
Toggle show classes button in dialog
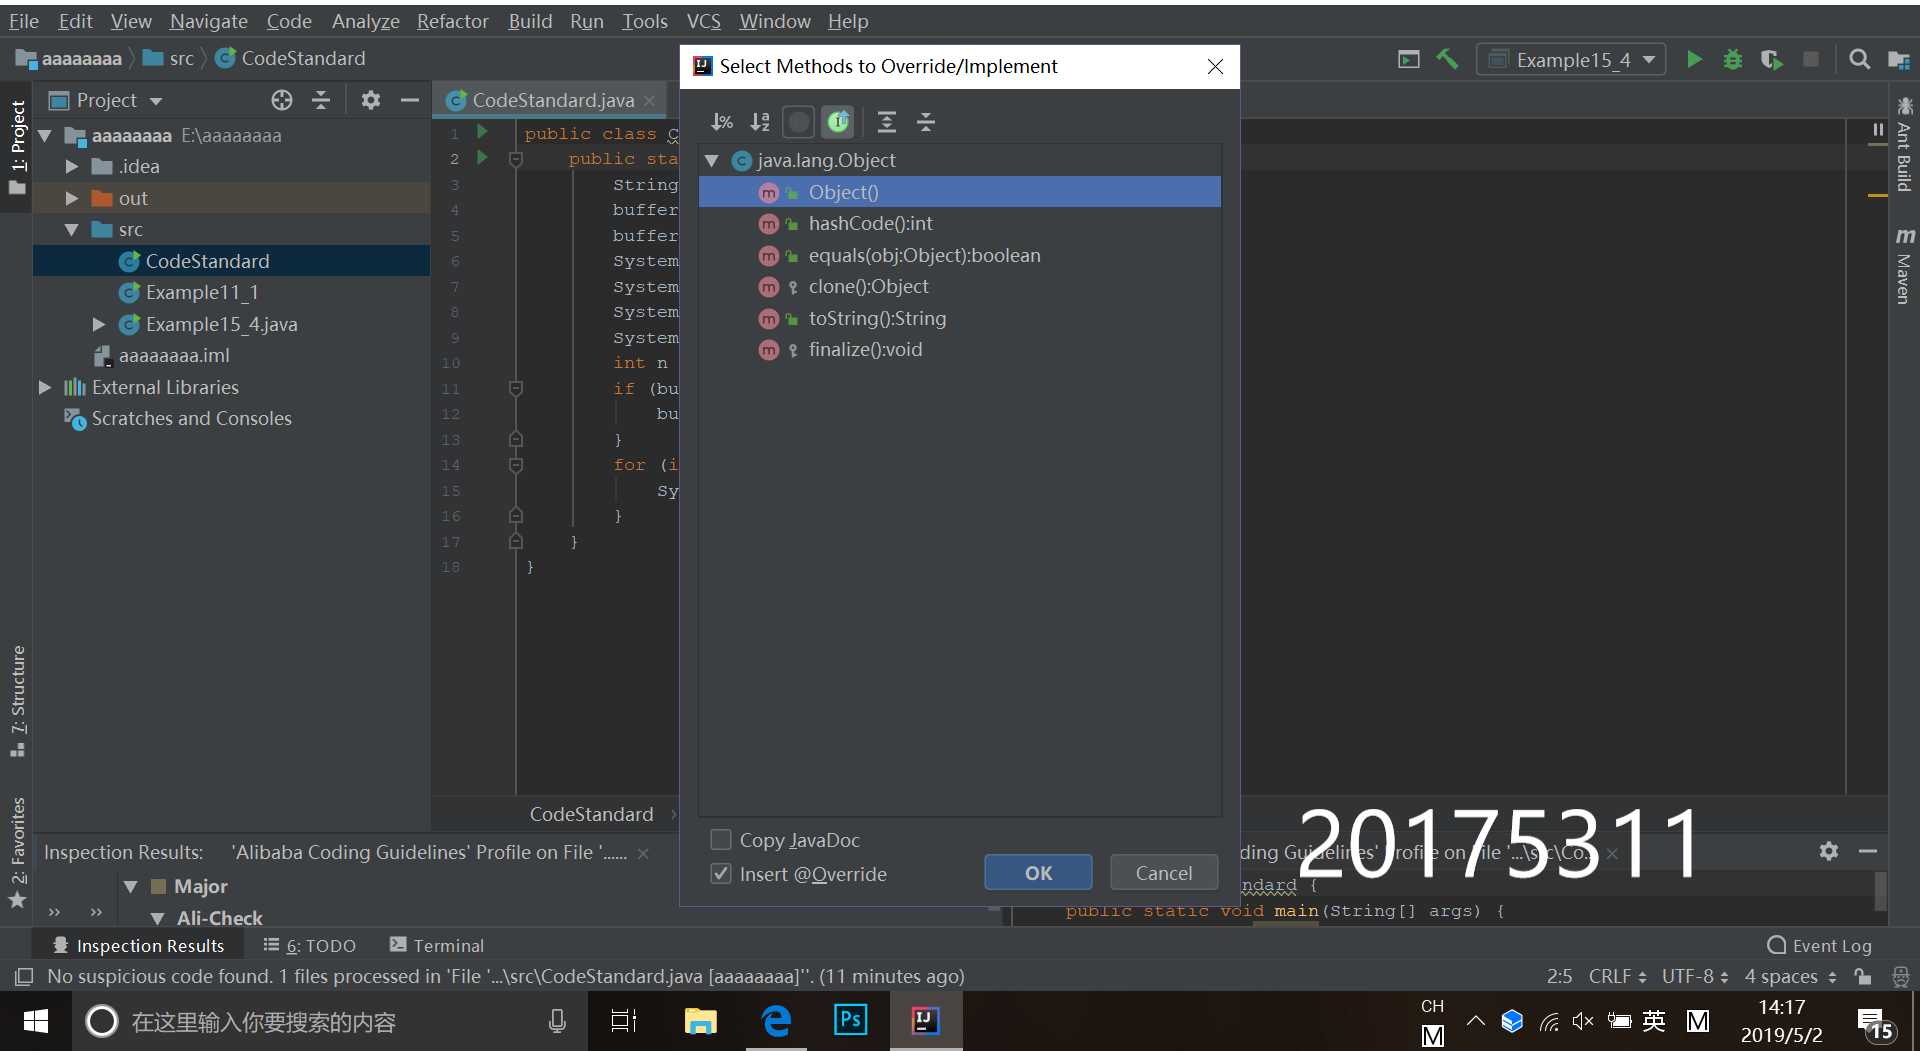(798, 122)
